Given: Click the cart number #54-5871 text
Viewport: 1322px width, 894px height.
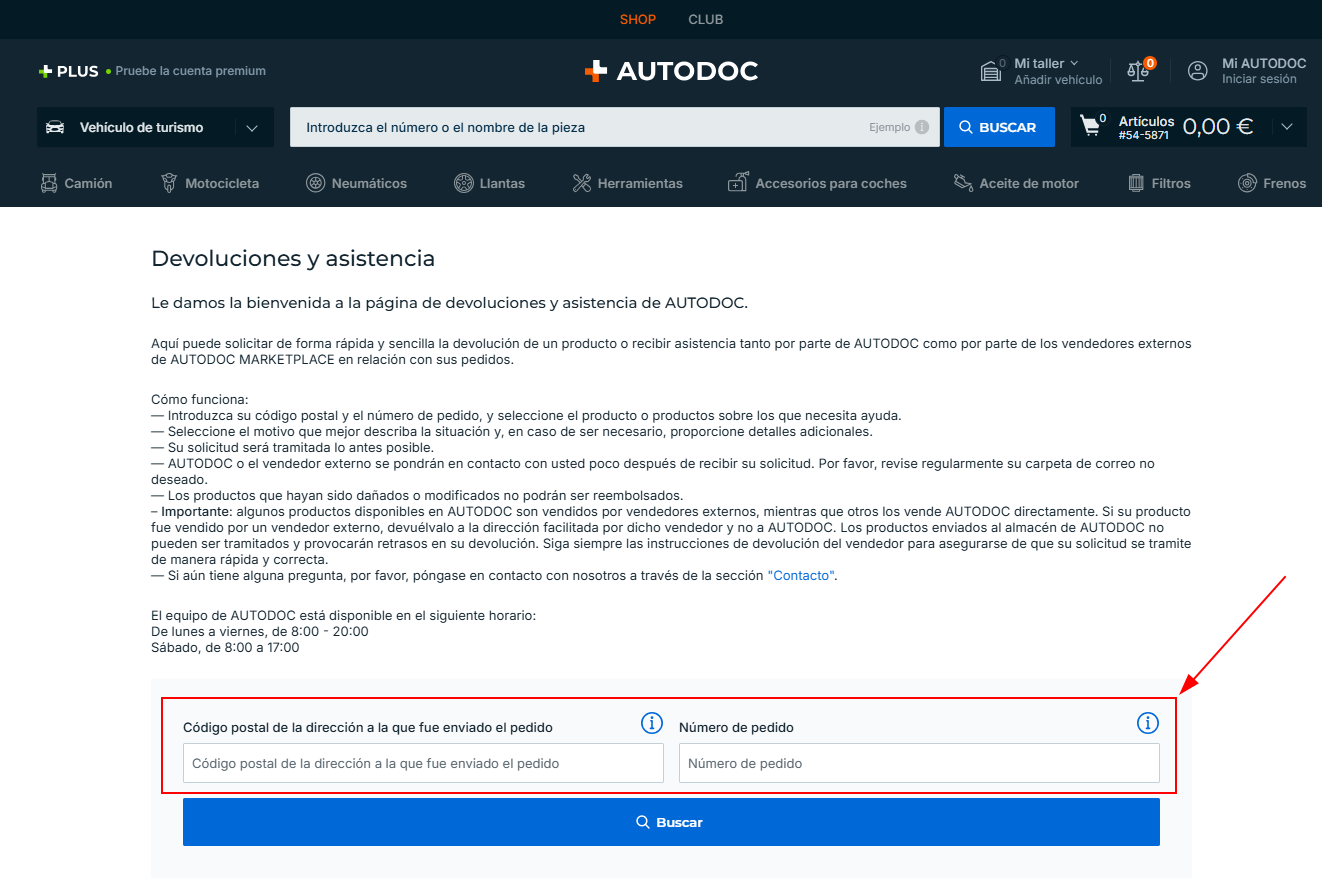Looking at the screenshot, I should [x=1144, y=135].
